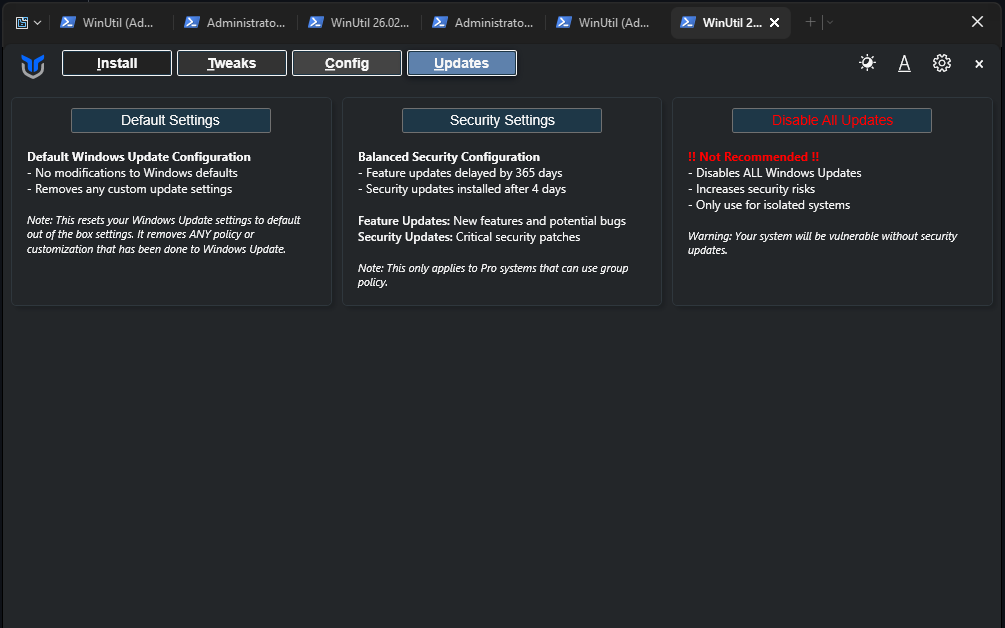The width and height of the screenshot is (1005, 628).
Task: Close WinUtil using the small x beside the gear
Action: 979,64
